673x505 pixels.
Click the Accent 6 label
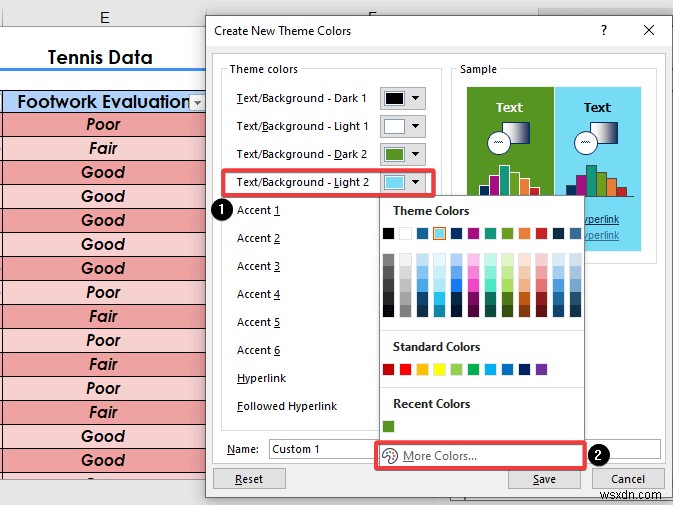point(258,350)
